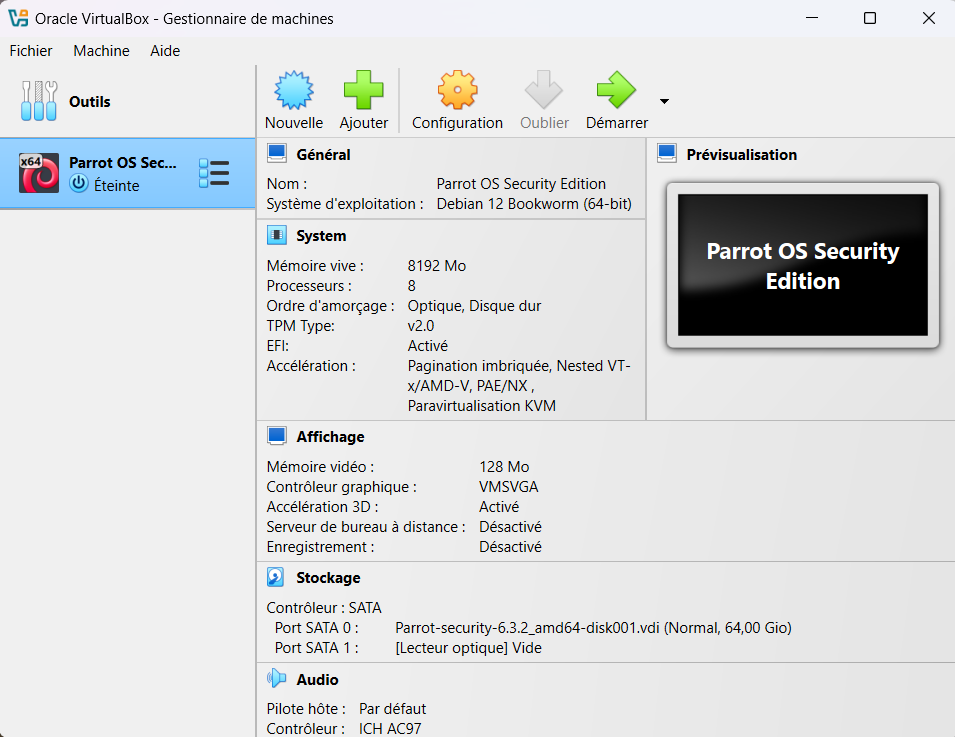Click the Parrot OS x64 machine icon

39,173
